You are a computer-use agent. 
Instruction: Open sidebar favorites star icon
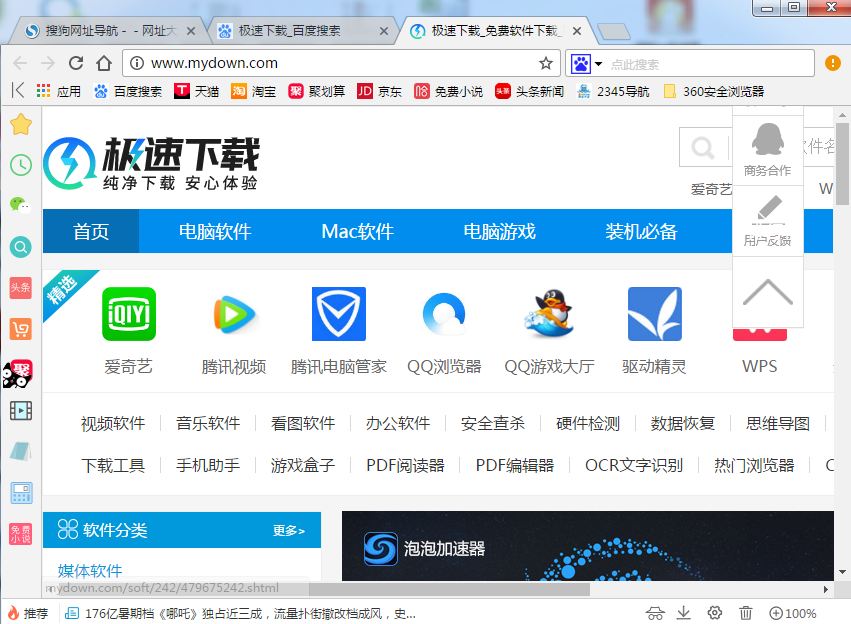click(21, 124)
